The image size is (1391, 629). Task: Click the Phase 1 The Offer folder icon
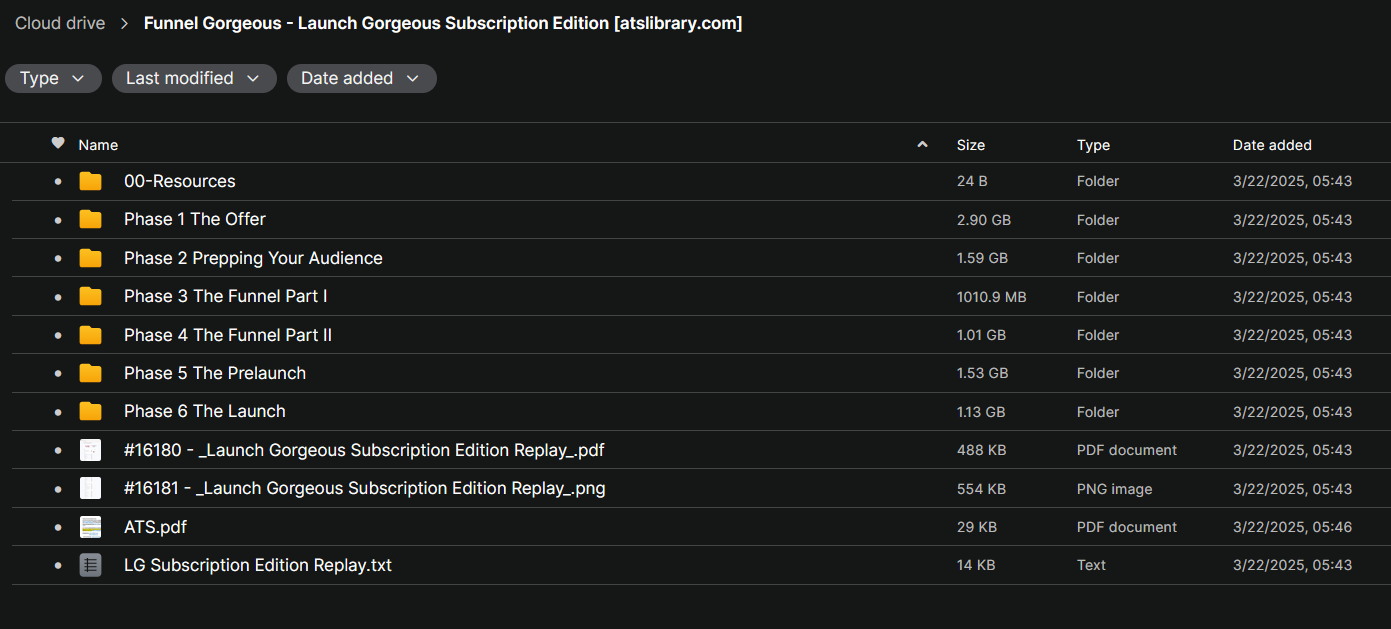(x=91, y=219)
